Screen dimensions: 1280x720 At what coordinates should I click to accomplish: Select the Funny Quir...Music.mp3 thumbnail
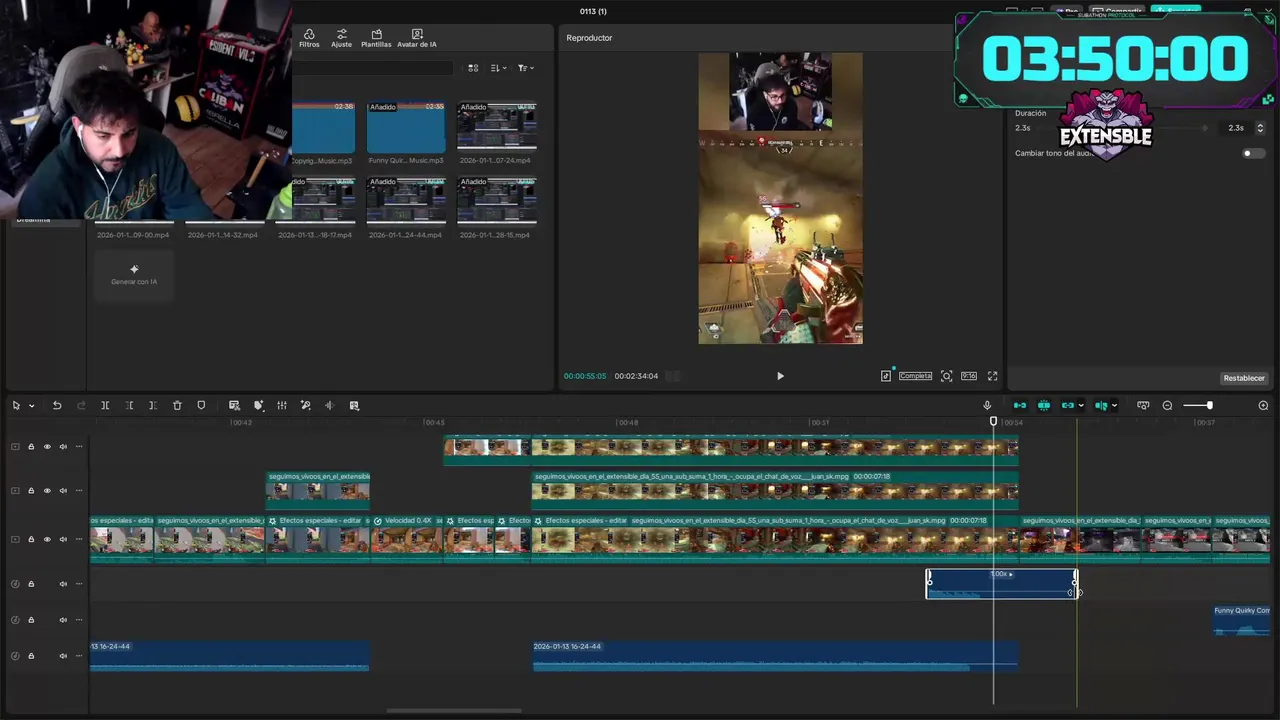pyautogui.click(x=406, y=127)
